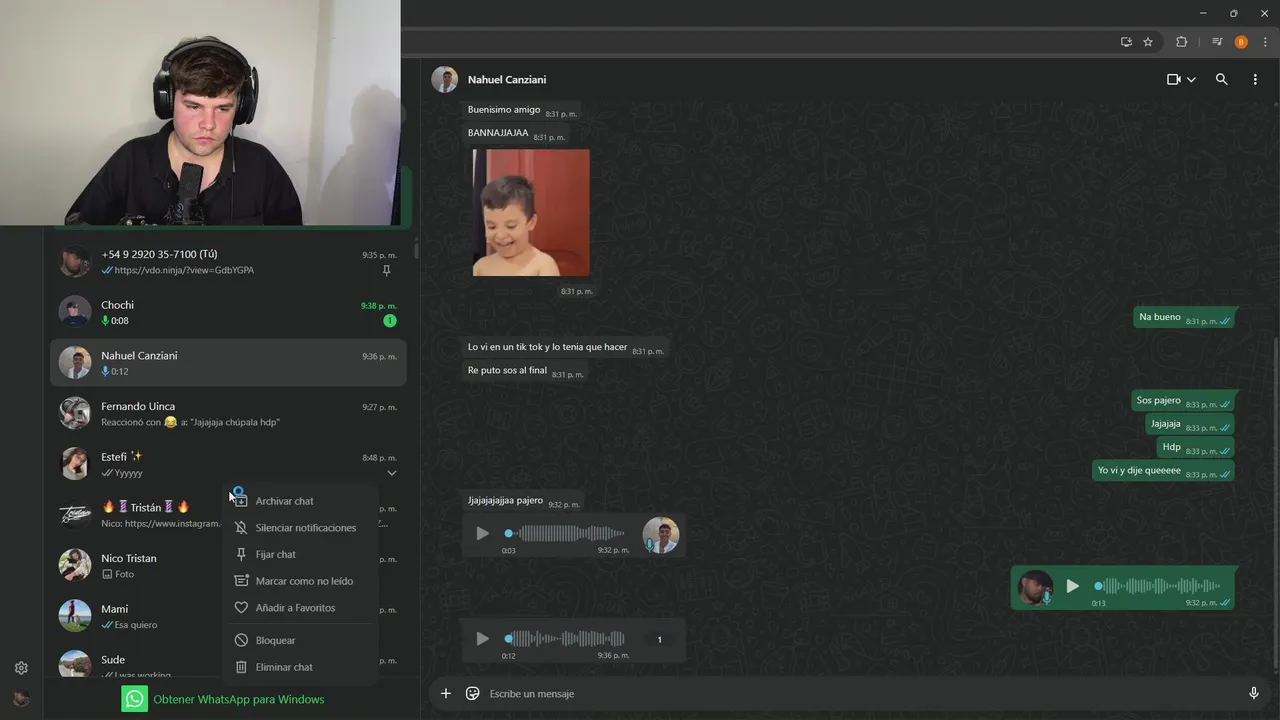Play the 0:12 voice message

482,639
